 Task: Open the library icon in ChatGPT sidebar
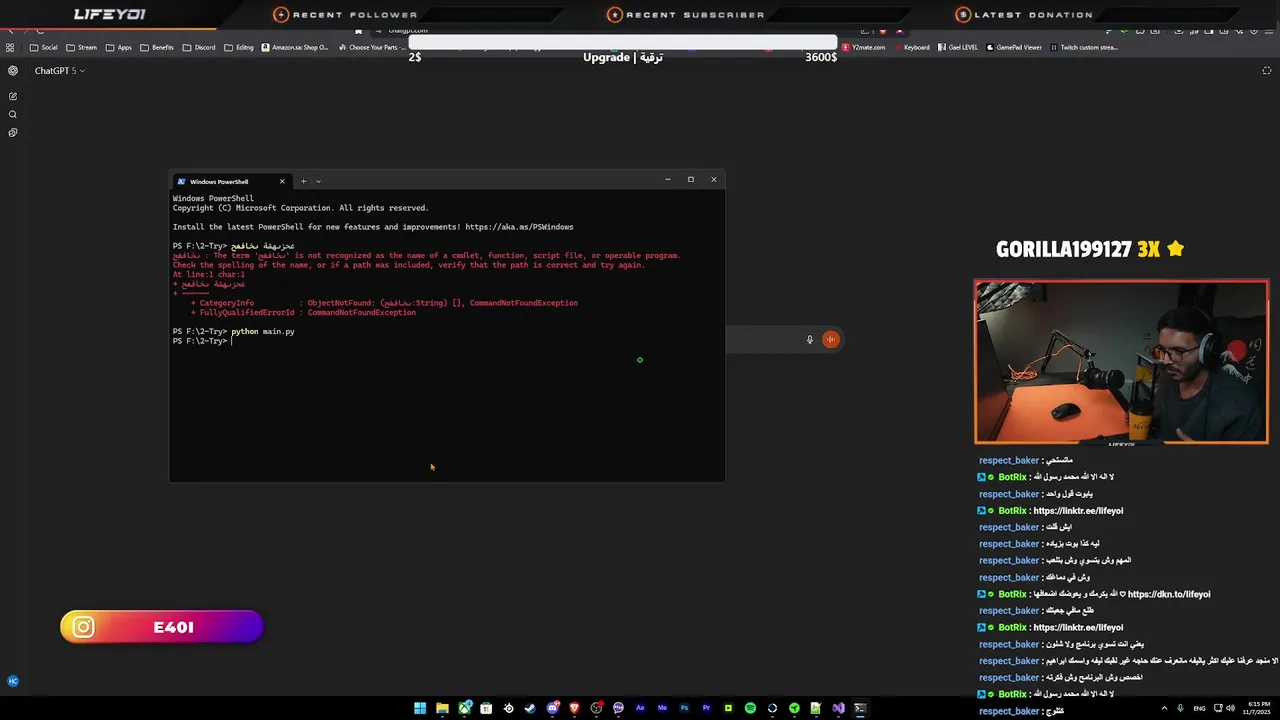point(13,132)
